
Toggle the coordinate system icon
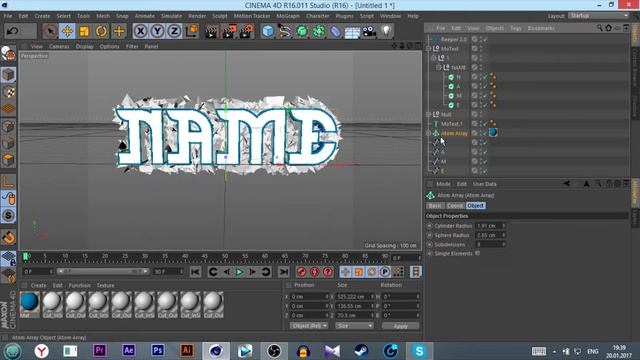192,31
